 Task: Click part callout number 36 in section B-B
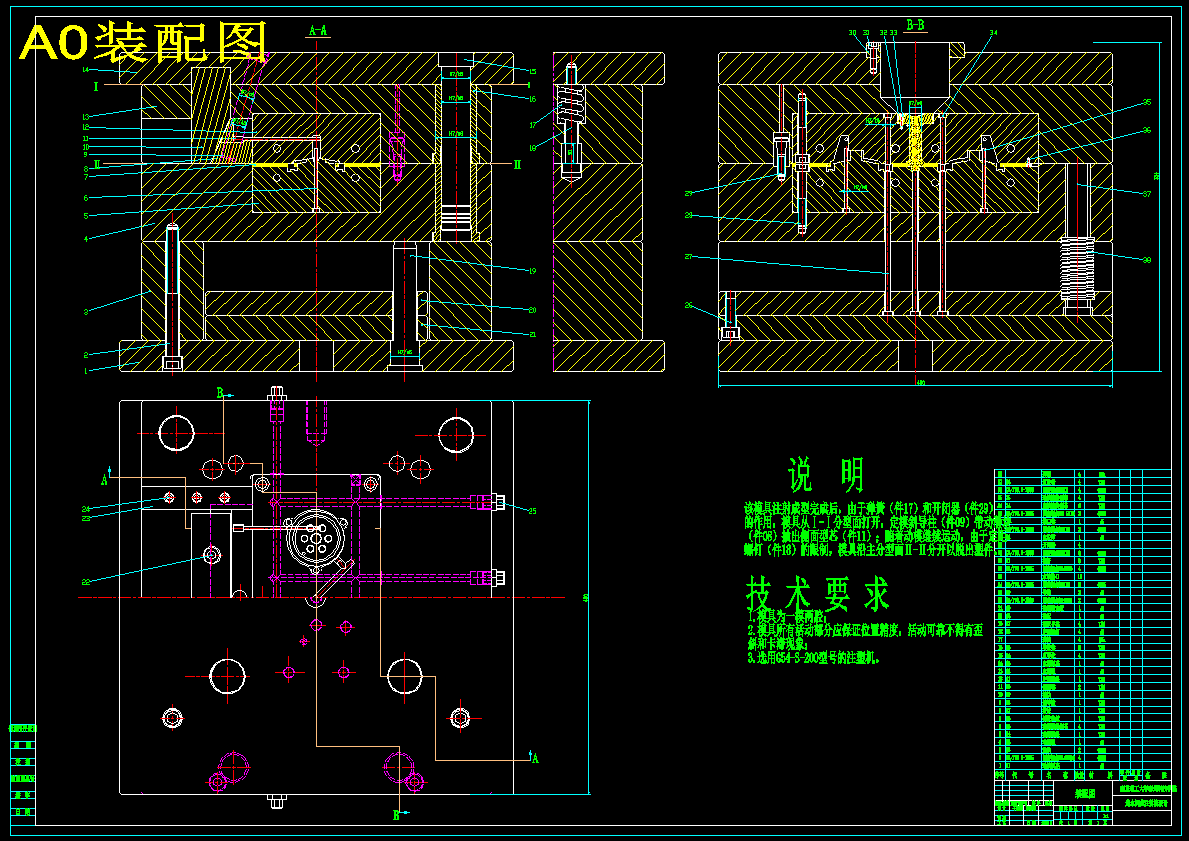click(1147, 130)
